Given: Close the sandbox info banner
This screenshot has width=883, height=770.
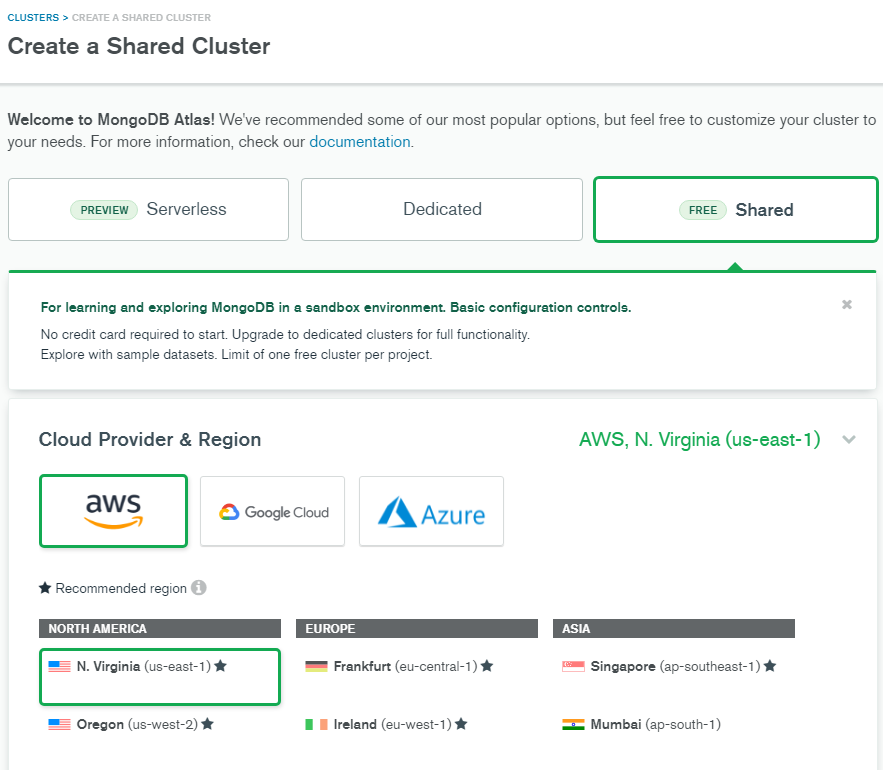Looking at the screenshot, I should coord(846,305).
